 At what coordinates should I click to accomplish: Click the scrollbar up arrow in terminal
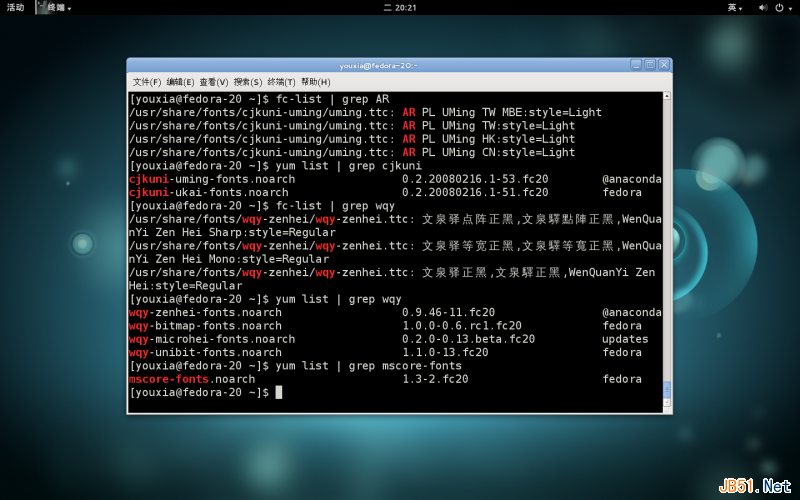point(666,96)
